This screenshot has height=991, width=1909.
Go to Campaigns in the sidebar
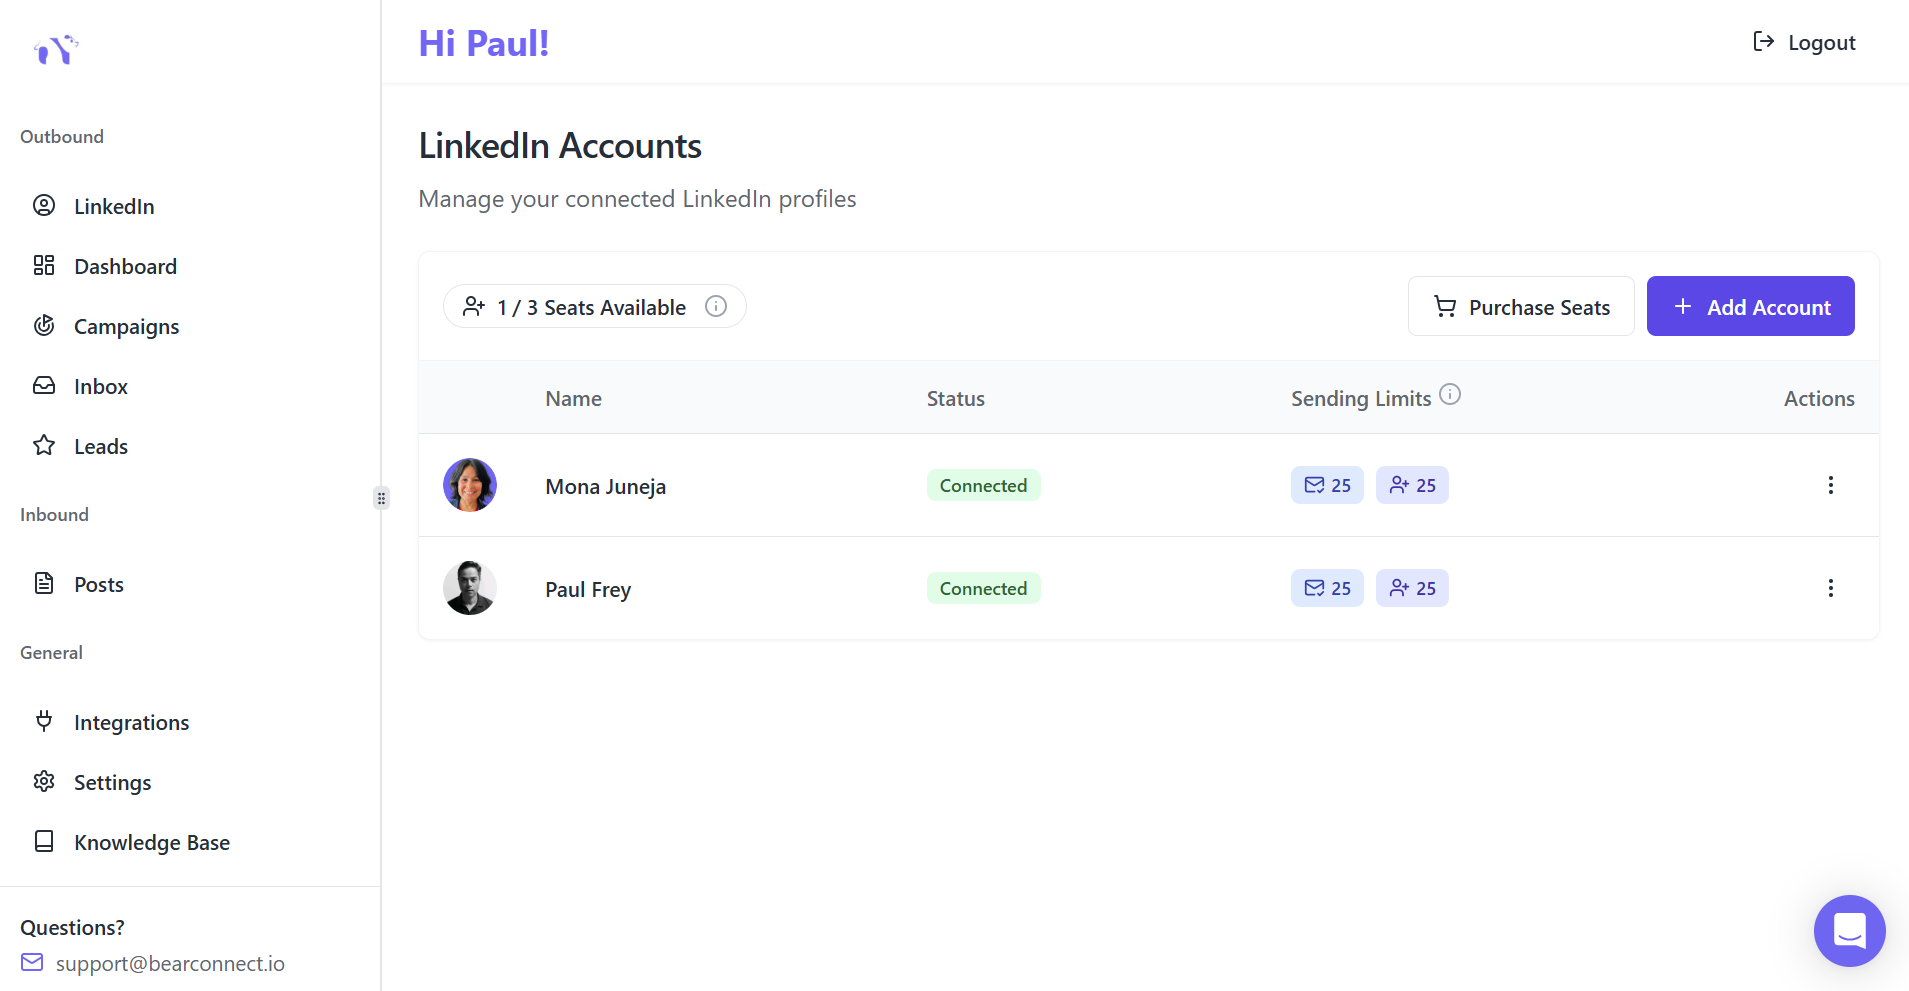tap(126, 327)
